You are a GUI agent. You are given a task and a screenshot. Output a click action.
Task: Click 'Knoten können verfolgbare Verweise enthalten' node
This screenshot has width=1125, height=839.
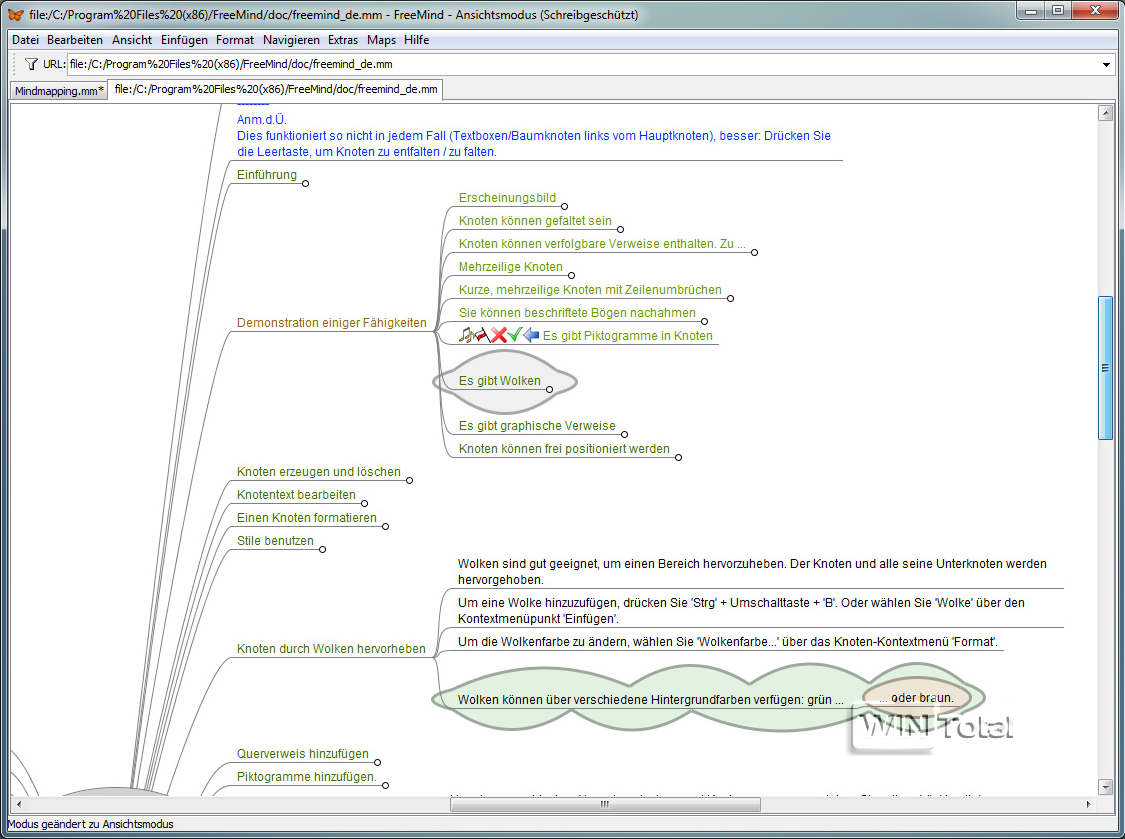coord(602,244)
